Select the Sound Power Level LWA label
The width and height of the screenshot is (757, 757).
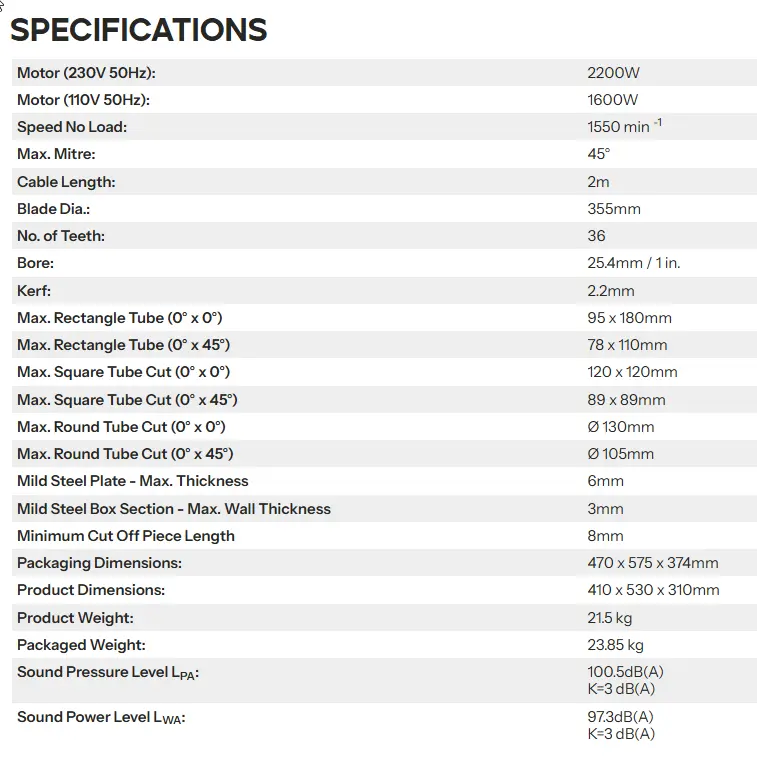tap(101, 718)
